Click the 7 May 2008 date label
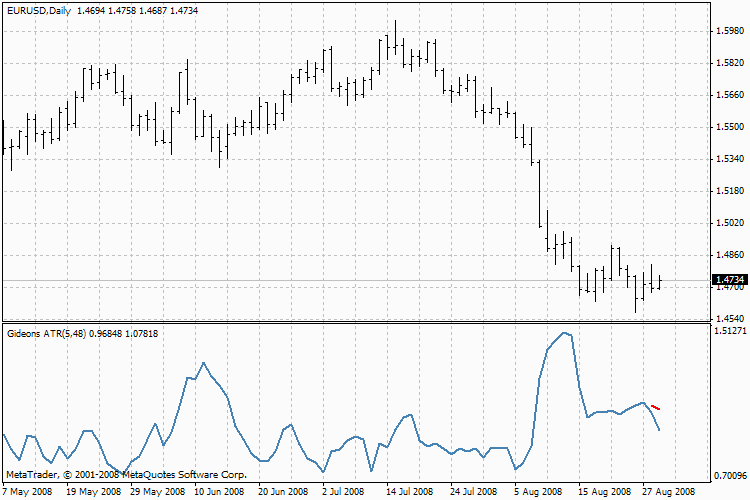The height and width of the screenshot is (500, 750). [29, 492]
